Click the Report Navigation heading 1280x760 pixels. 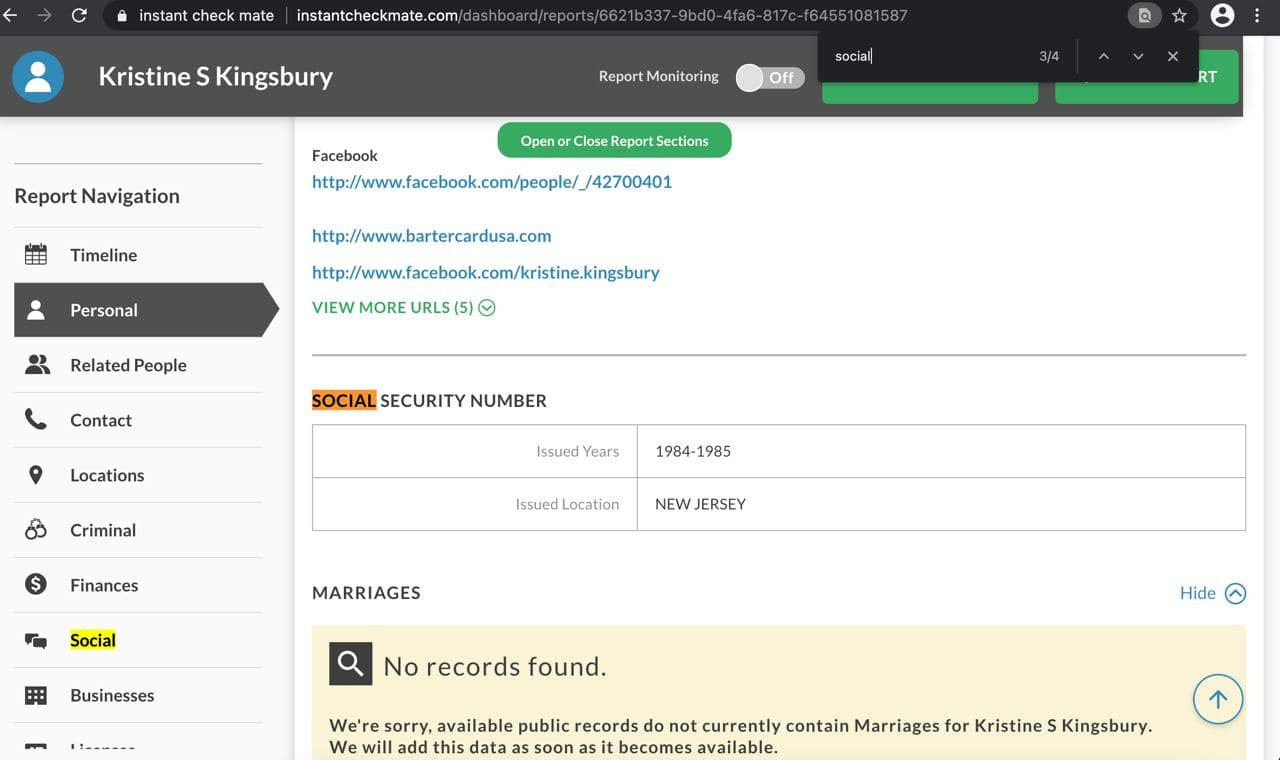[x=97, y=196]
